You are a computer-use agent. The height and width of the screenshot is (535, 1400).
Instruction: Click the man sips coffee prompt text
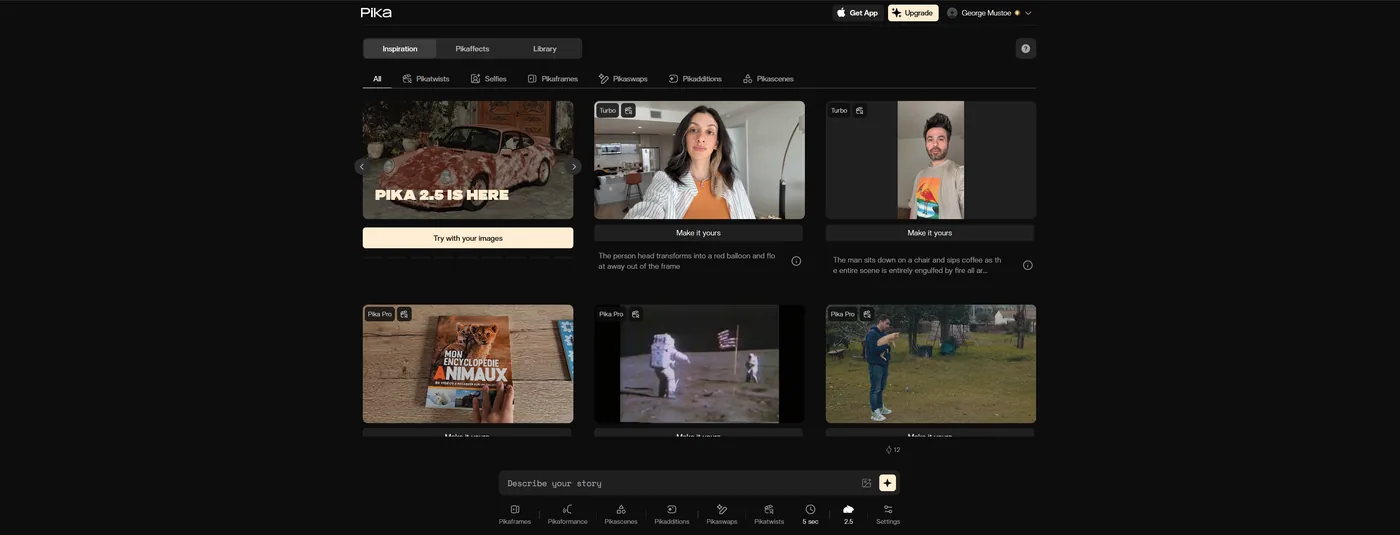pyautogui.click(x=917, y=265)
